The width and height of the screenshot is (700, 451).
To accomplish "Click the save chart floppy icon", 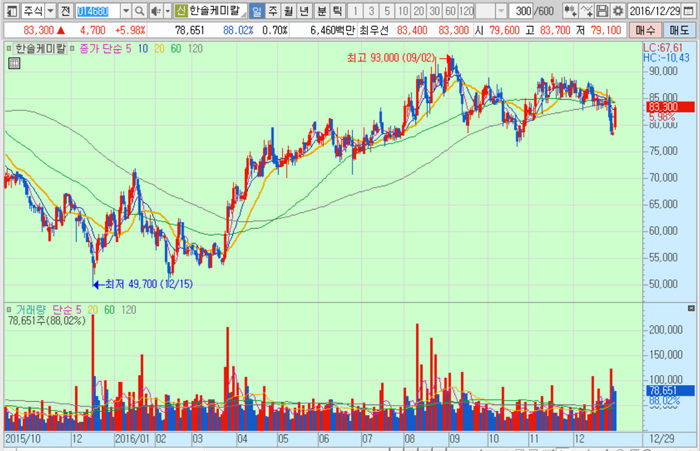I will [x=603, y=10].
